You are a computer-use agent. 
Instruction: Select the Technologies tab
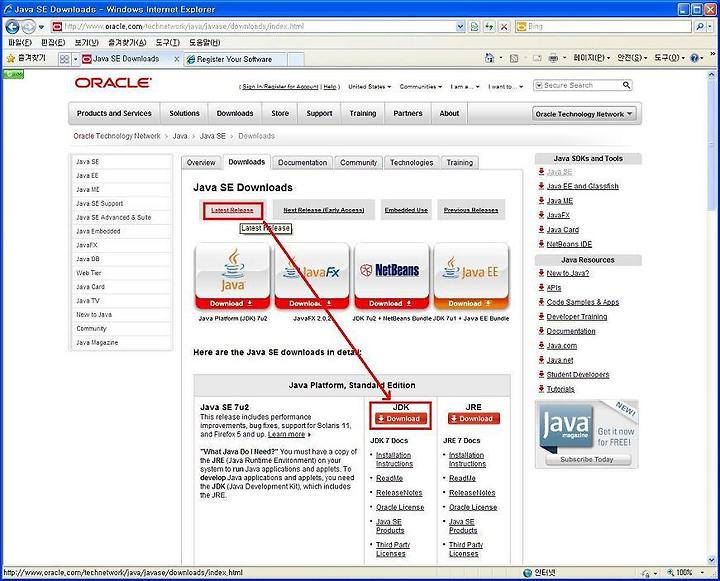411,163
